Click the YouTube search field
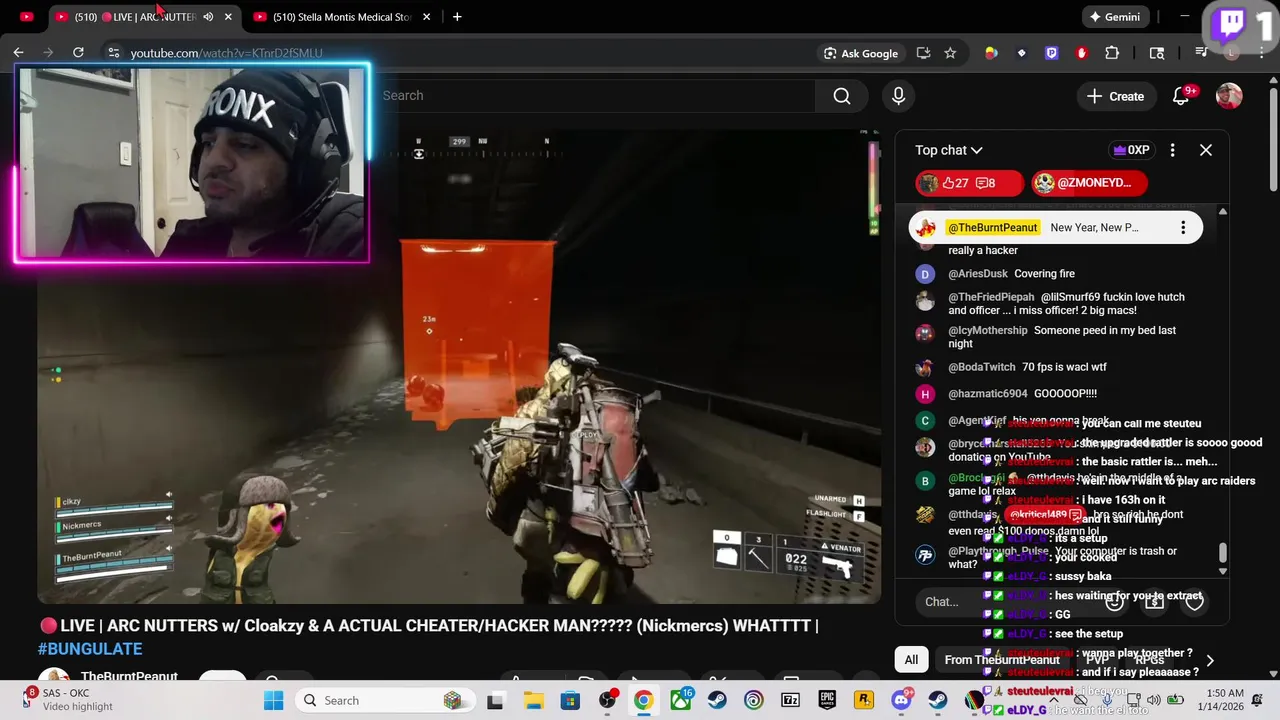 (597, 96)
